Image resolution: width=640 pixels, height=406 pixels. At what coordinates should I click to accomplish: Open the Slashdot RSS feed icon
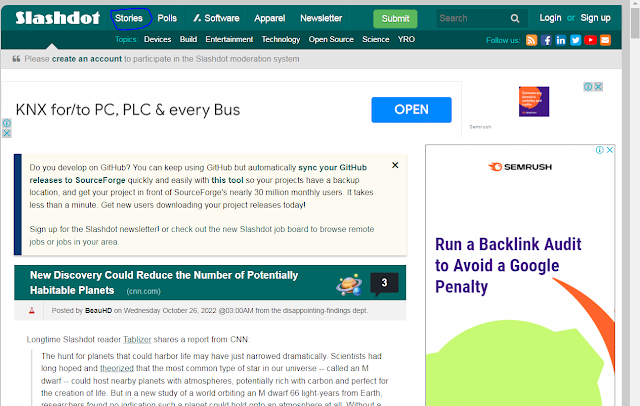pyautogui.click(x=531, y=40)
